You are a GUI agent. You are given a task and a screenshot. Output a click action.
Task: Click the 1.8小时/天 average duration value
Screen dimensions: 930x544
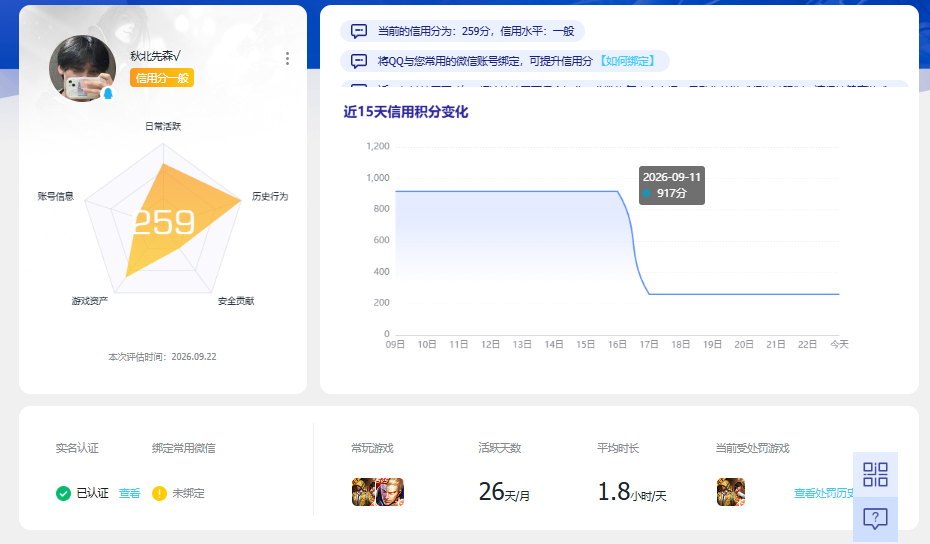632,492
